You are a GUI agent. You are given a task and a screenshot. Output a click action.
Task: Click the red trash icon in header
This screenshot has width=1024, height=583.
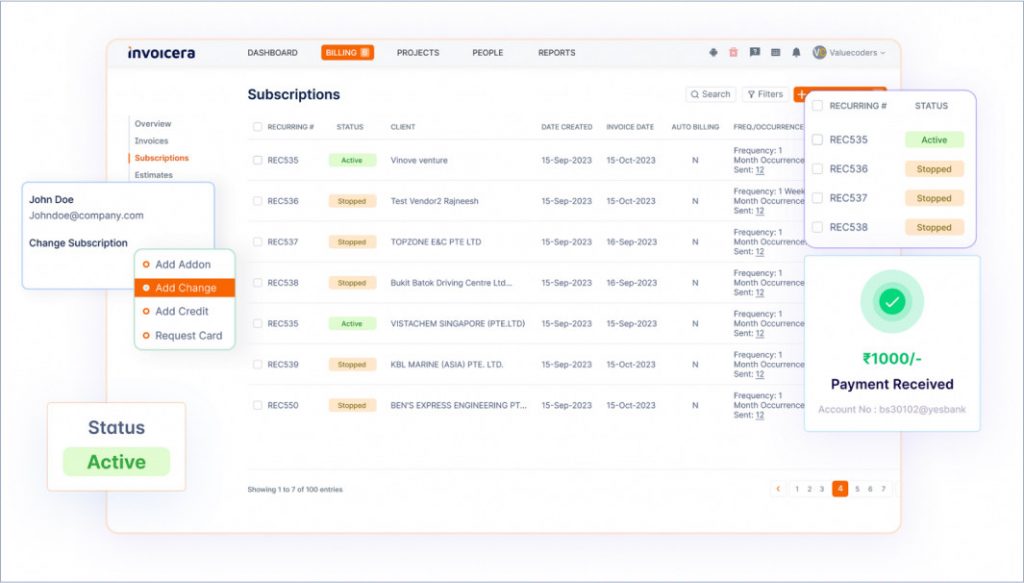[733, 52]
